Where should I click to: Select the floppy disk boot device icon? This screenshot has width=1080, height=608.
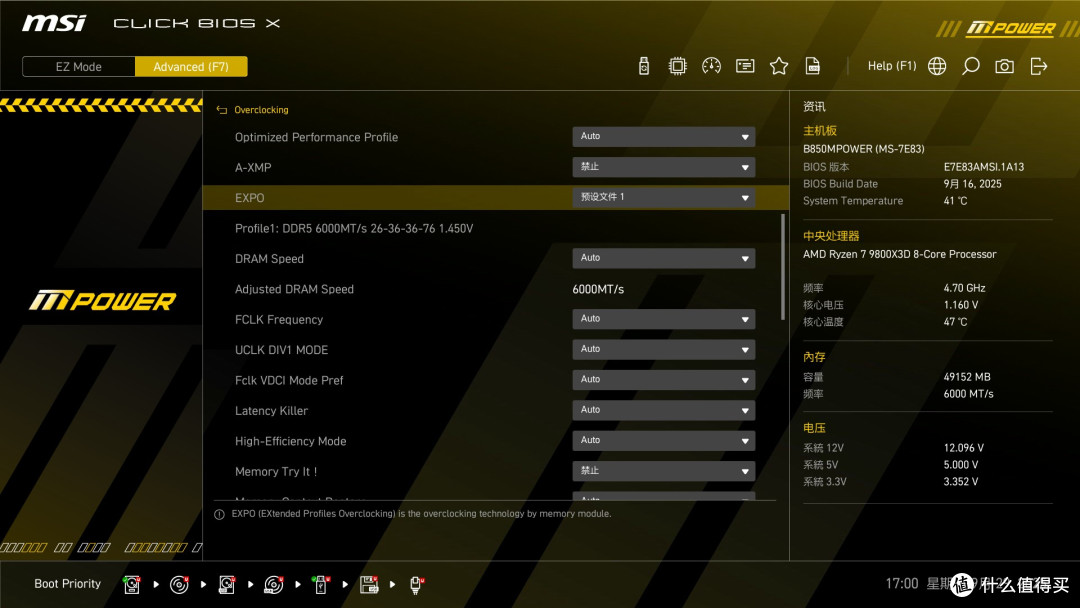(x=369, y=585)
